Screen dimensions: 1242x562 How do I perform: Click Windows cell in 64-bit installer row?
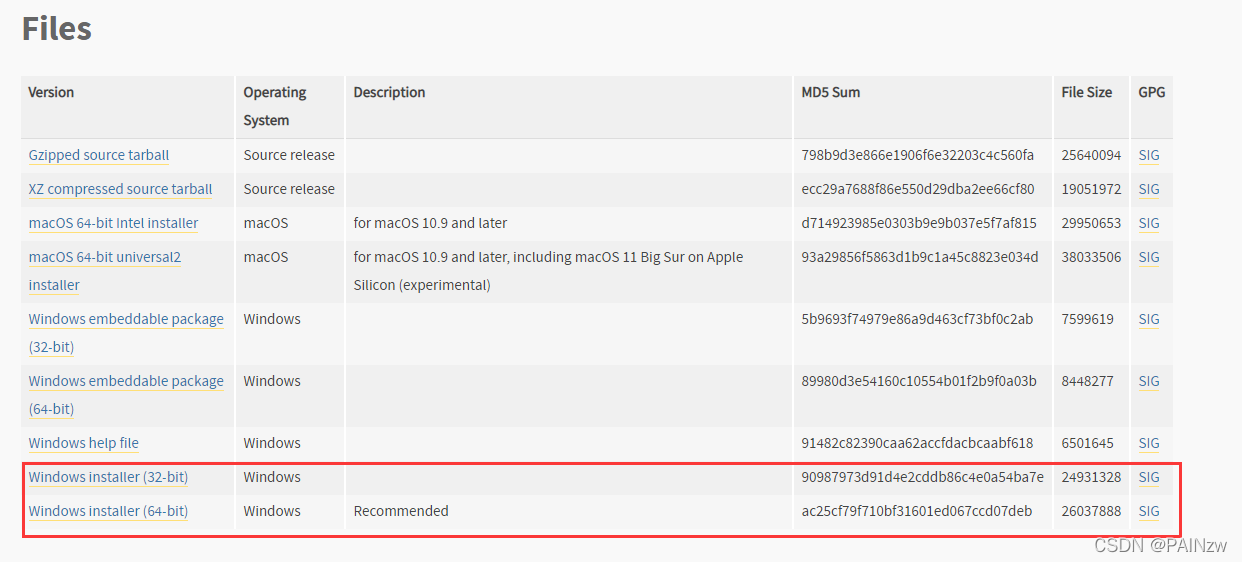tap(272, 511)
